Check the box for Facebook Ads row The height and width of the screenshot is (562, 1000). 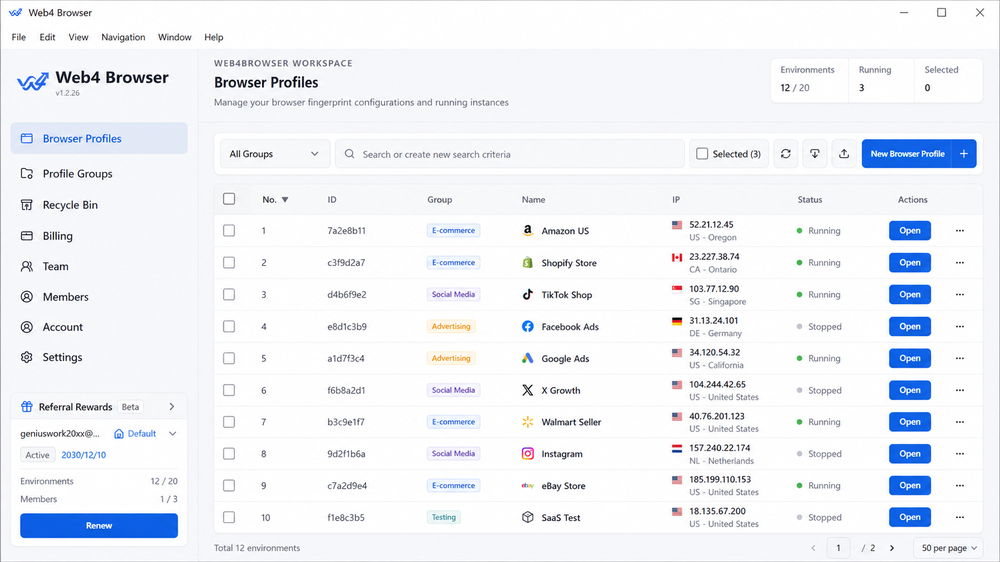(x=229, y=326)
